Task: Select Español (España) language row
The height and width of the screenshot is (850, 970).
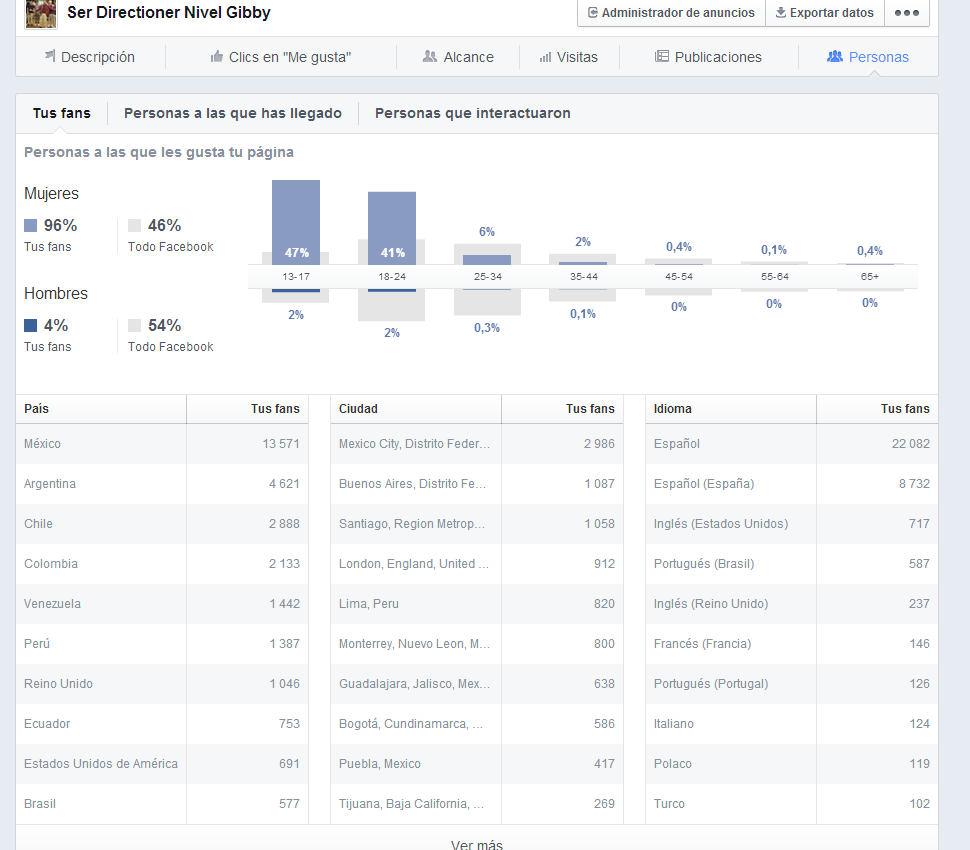Action: (x=792, y=484)
